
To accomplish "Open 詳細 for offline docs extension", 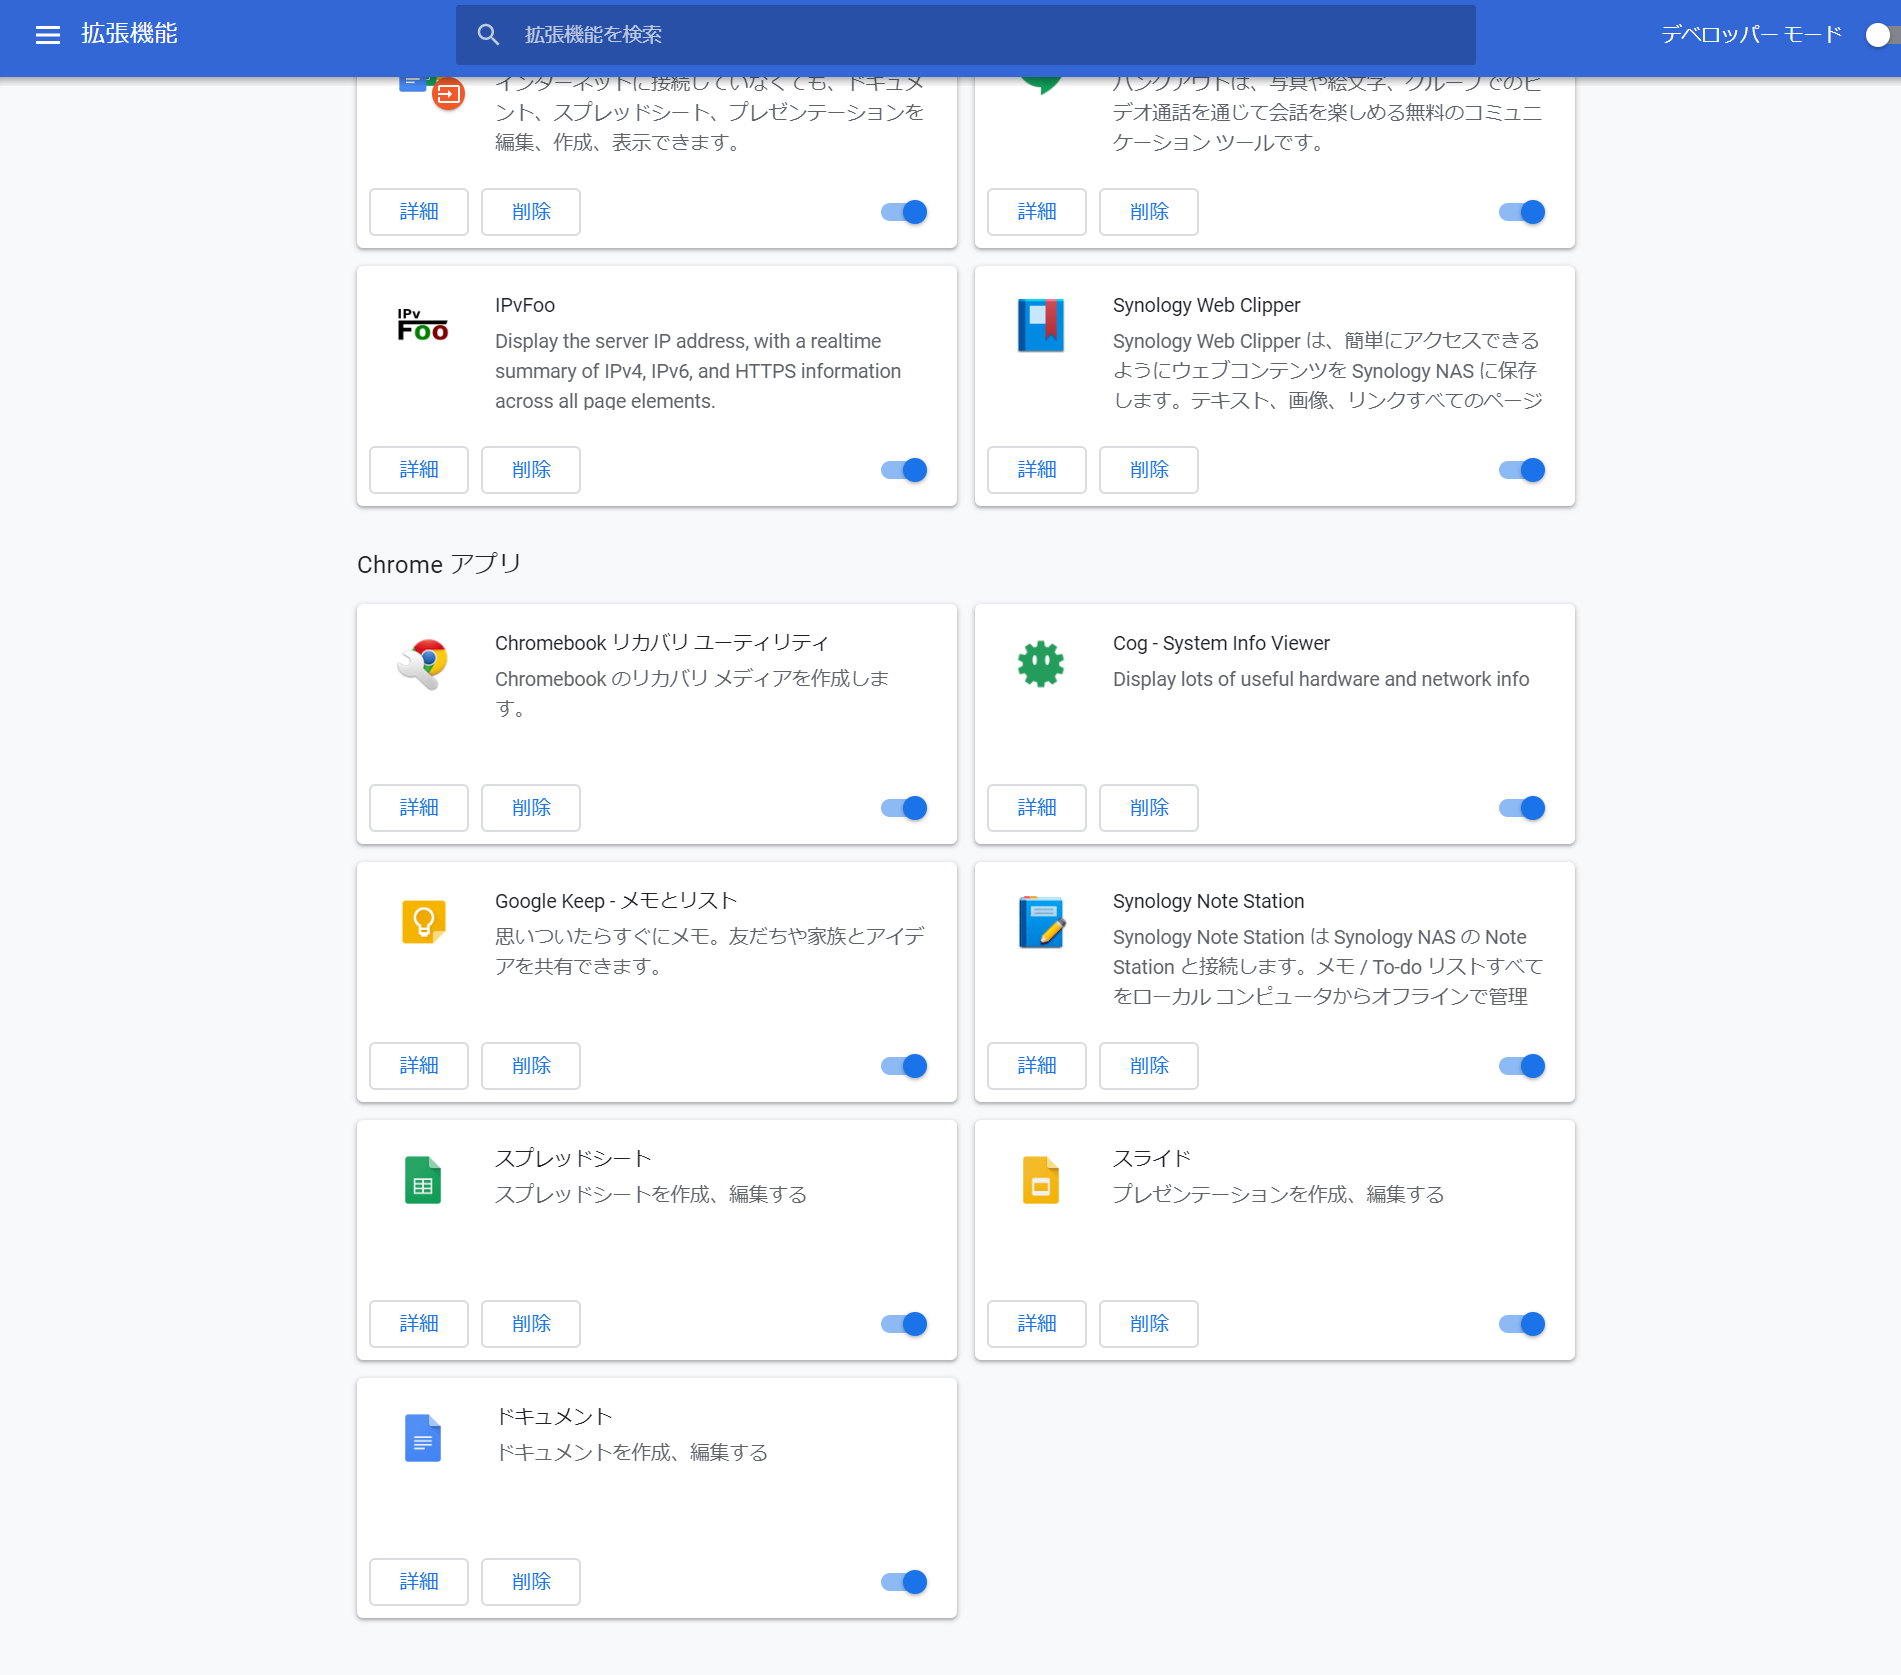I will (x=419, y=212).
